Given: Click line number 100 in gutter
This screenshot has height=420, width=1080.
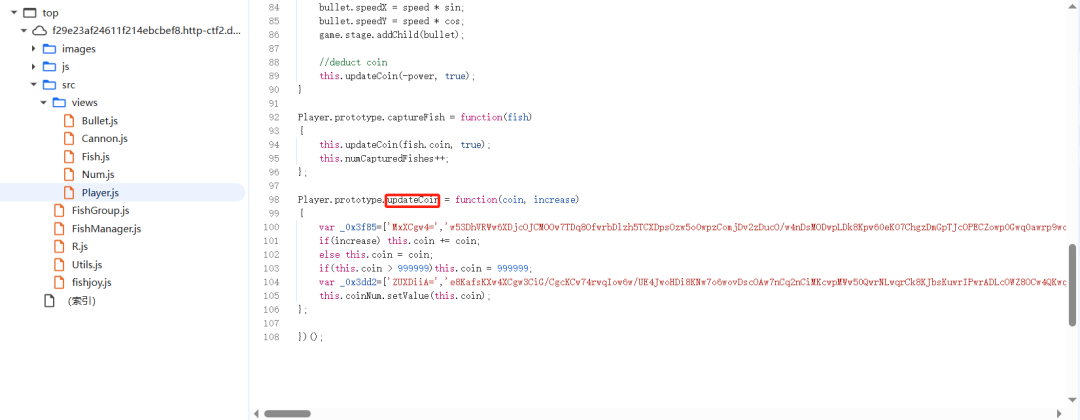Looking at the screenshot, I should click(x=273, y=227).
